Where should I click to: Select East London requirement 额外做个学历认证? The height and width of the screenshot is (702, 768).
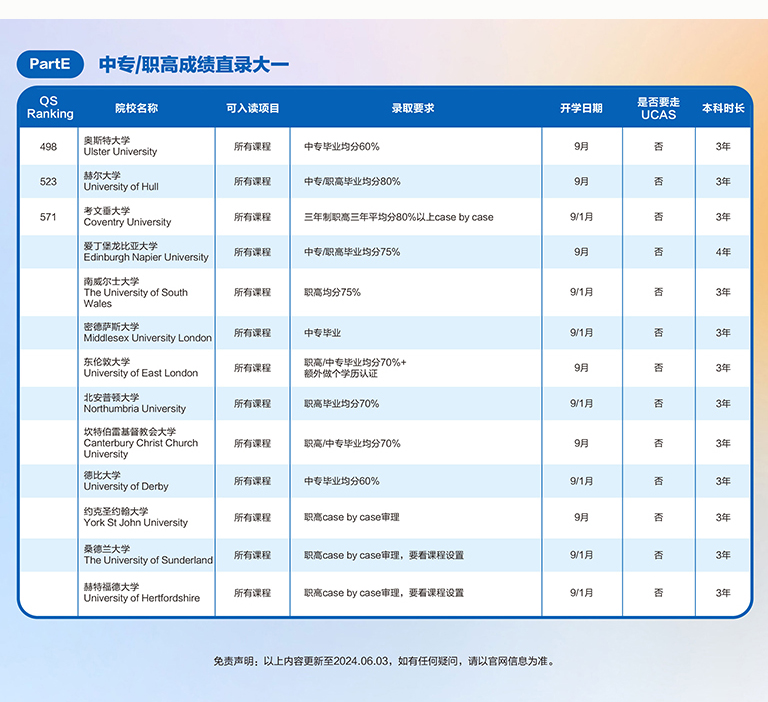[340, 374]
